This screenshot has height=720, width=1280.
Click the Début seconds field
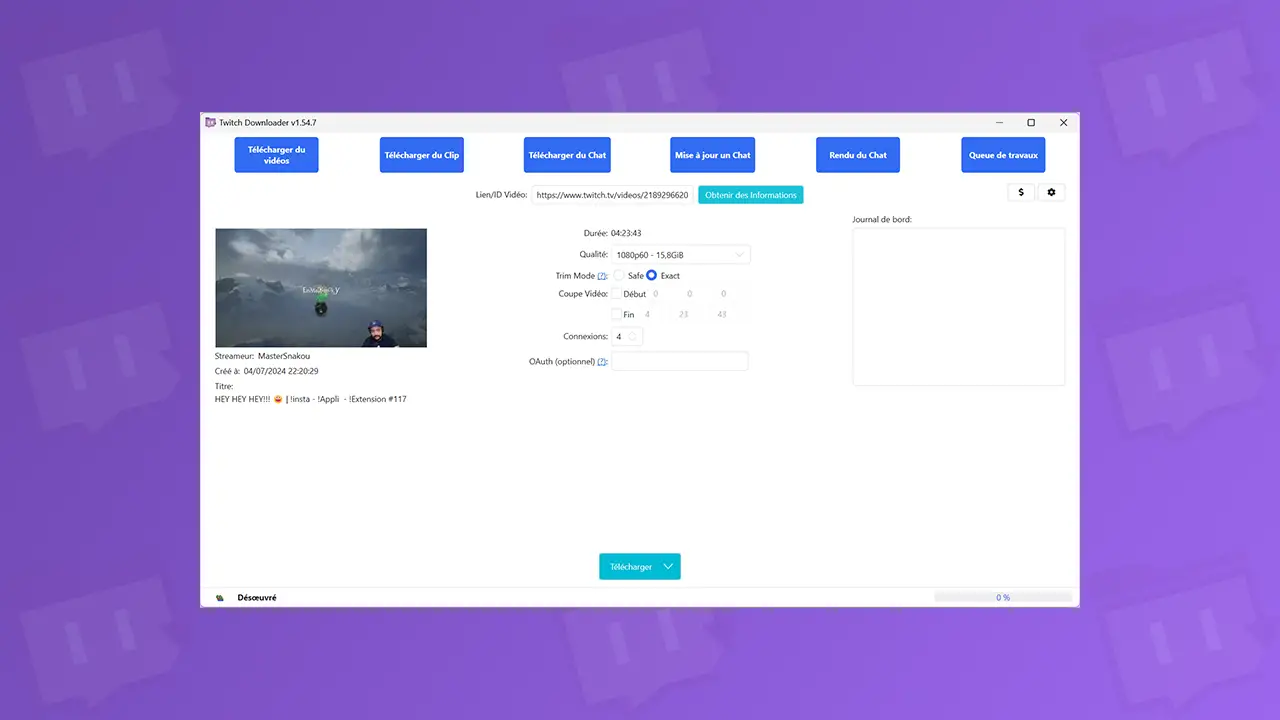[723, 294]
